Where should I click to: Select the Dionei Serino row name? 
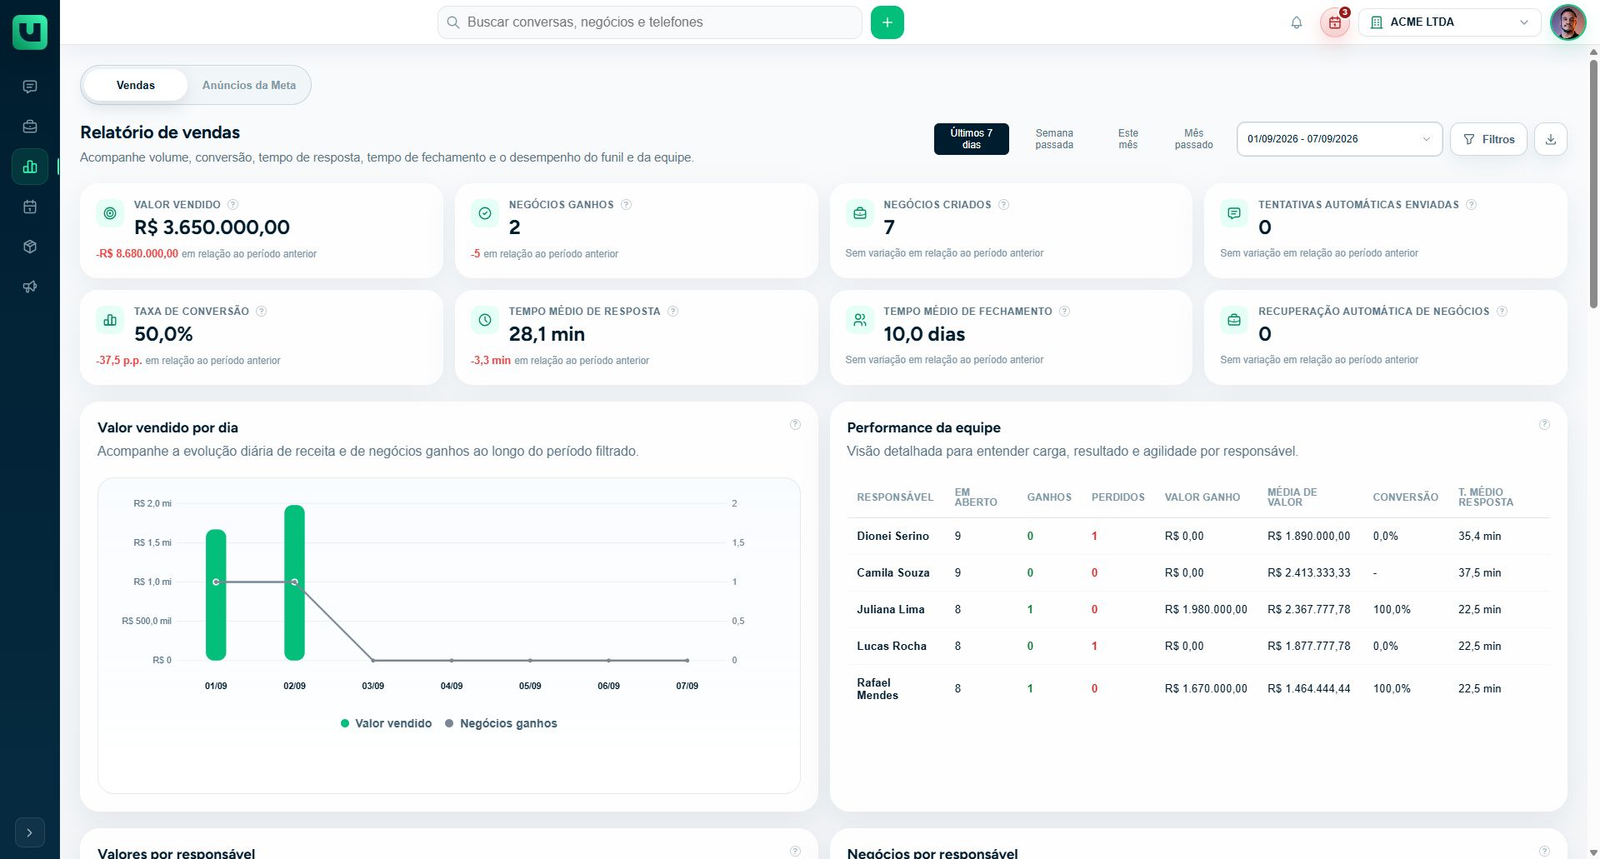point(893,536)
